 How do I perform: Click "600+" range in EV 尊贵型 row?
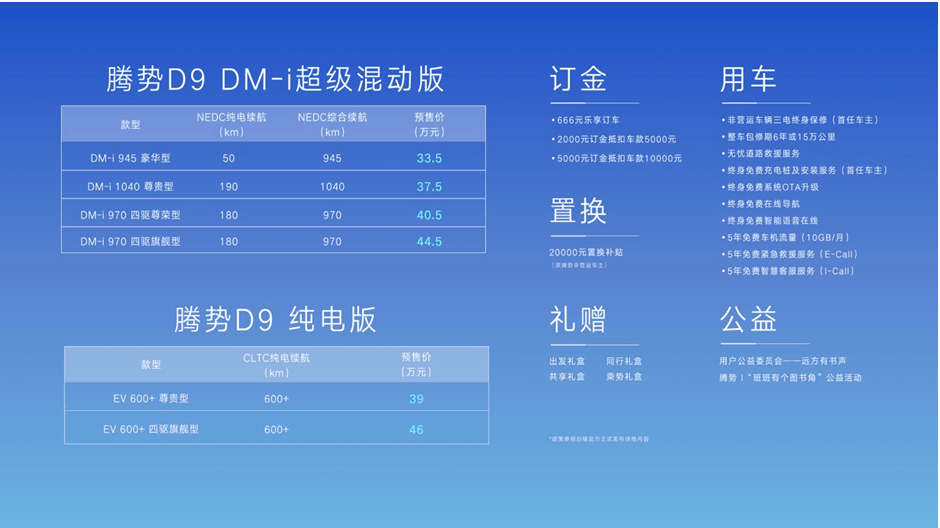276,399
